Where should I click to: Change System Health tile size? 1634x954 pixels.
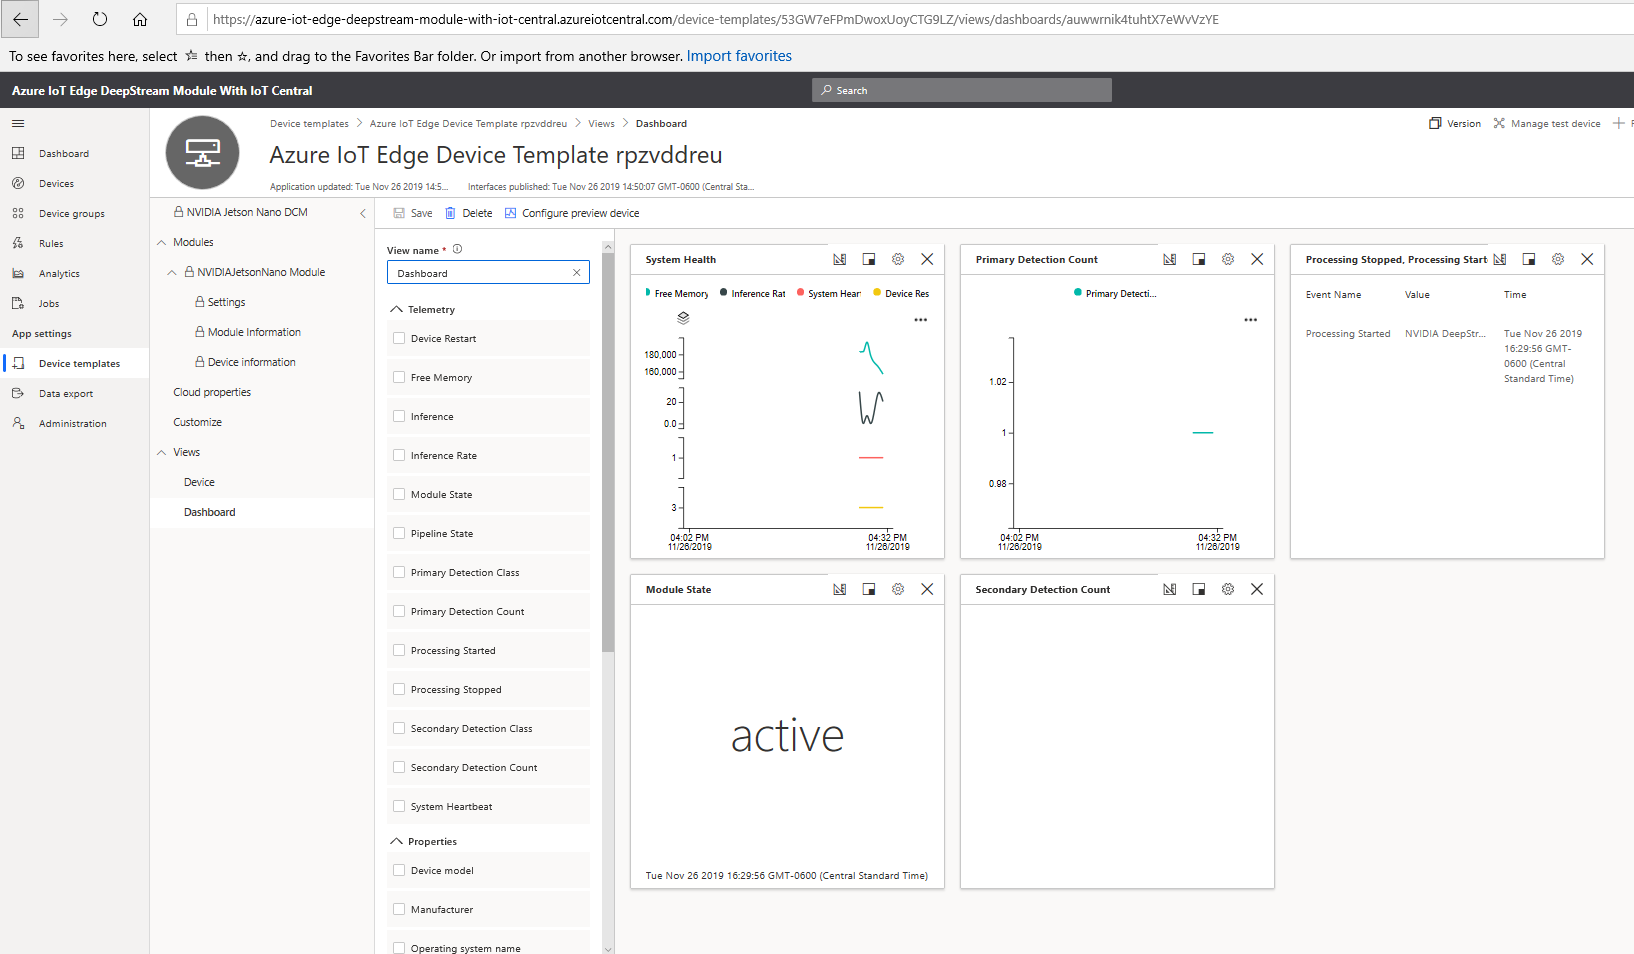[x=869, y=259]
